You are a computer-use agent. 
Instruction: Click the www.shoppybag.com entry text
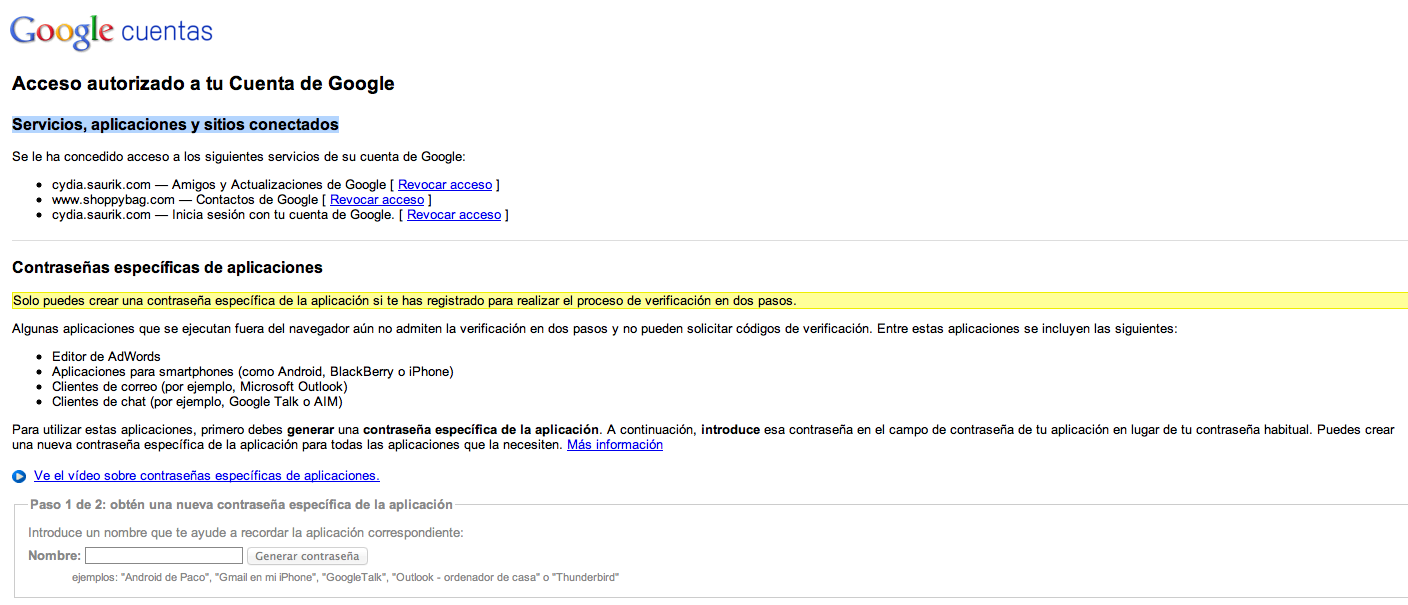point(185,199)
